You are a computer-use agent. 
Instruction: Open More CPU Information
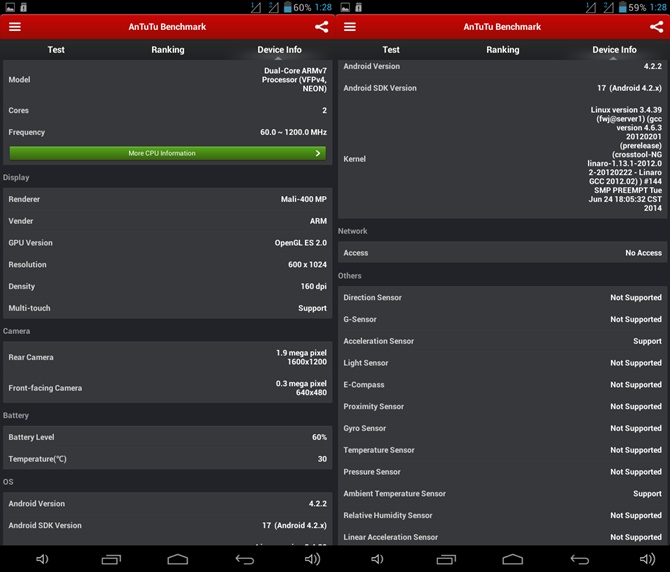coord(168,153)
